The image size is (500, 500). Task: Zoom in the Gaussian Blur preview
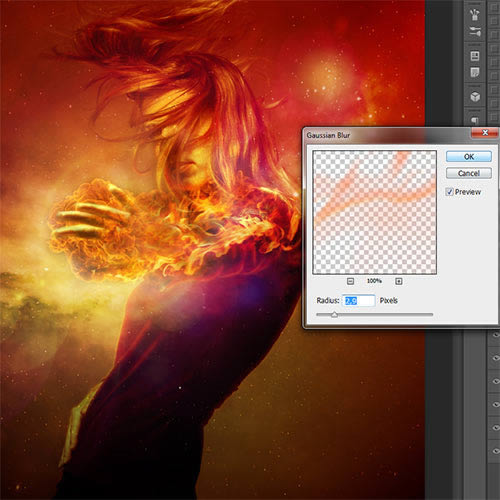coord(399,281)
